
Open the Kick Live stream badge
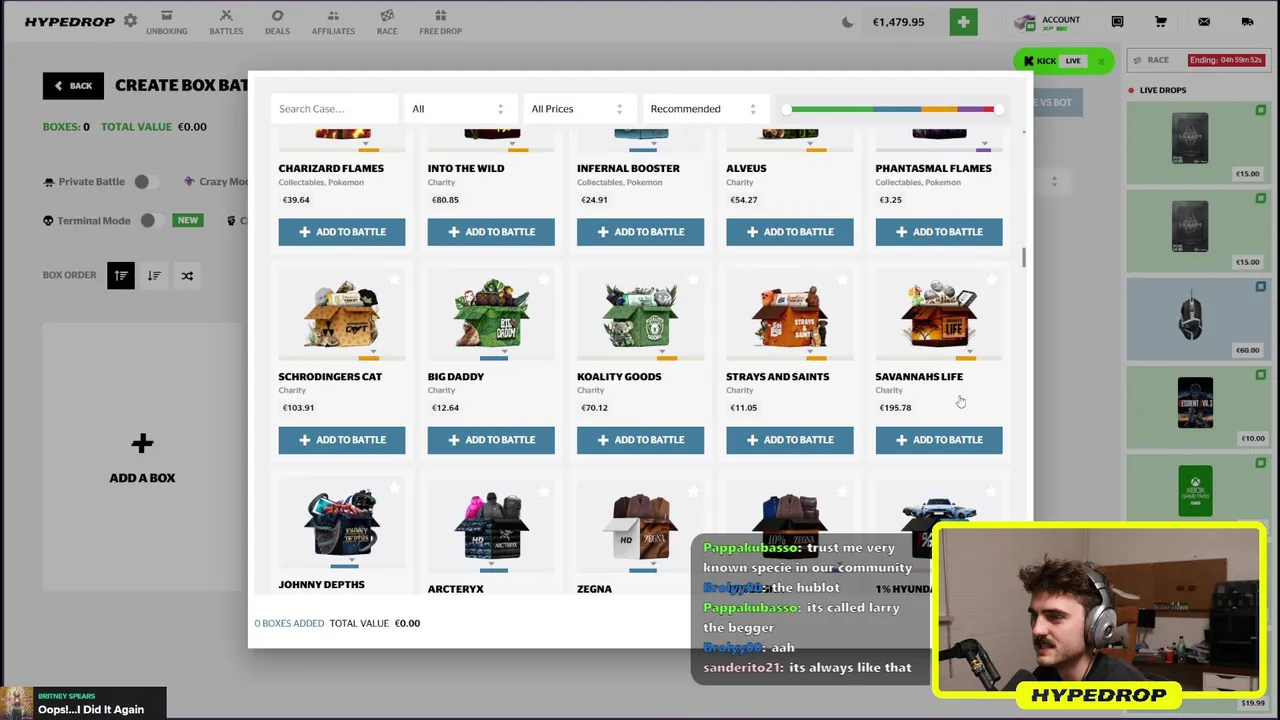(1064, 61)
